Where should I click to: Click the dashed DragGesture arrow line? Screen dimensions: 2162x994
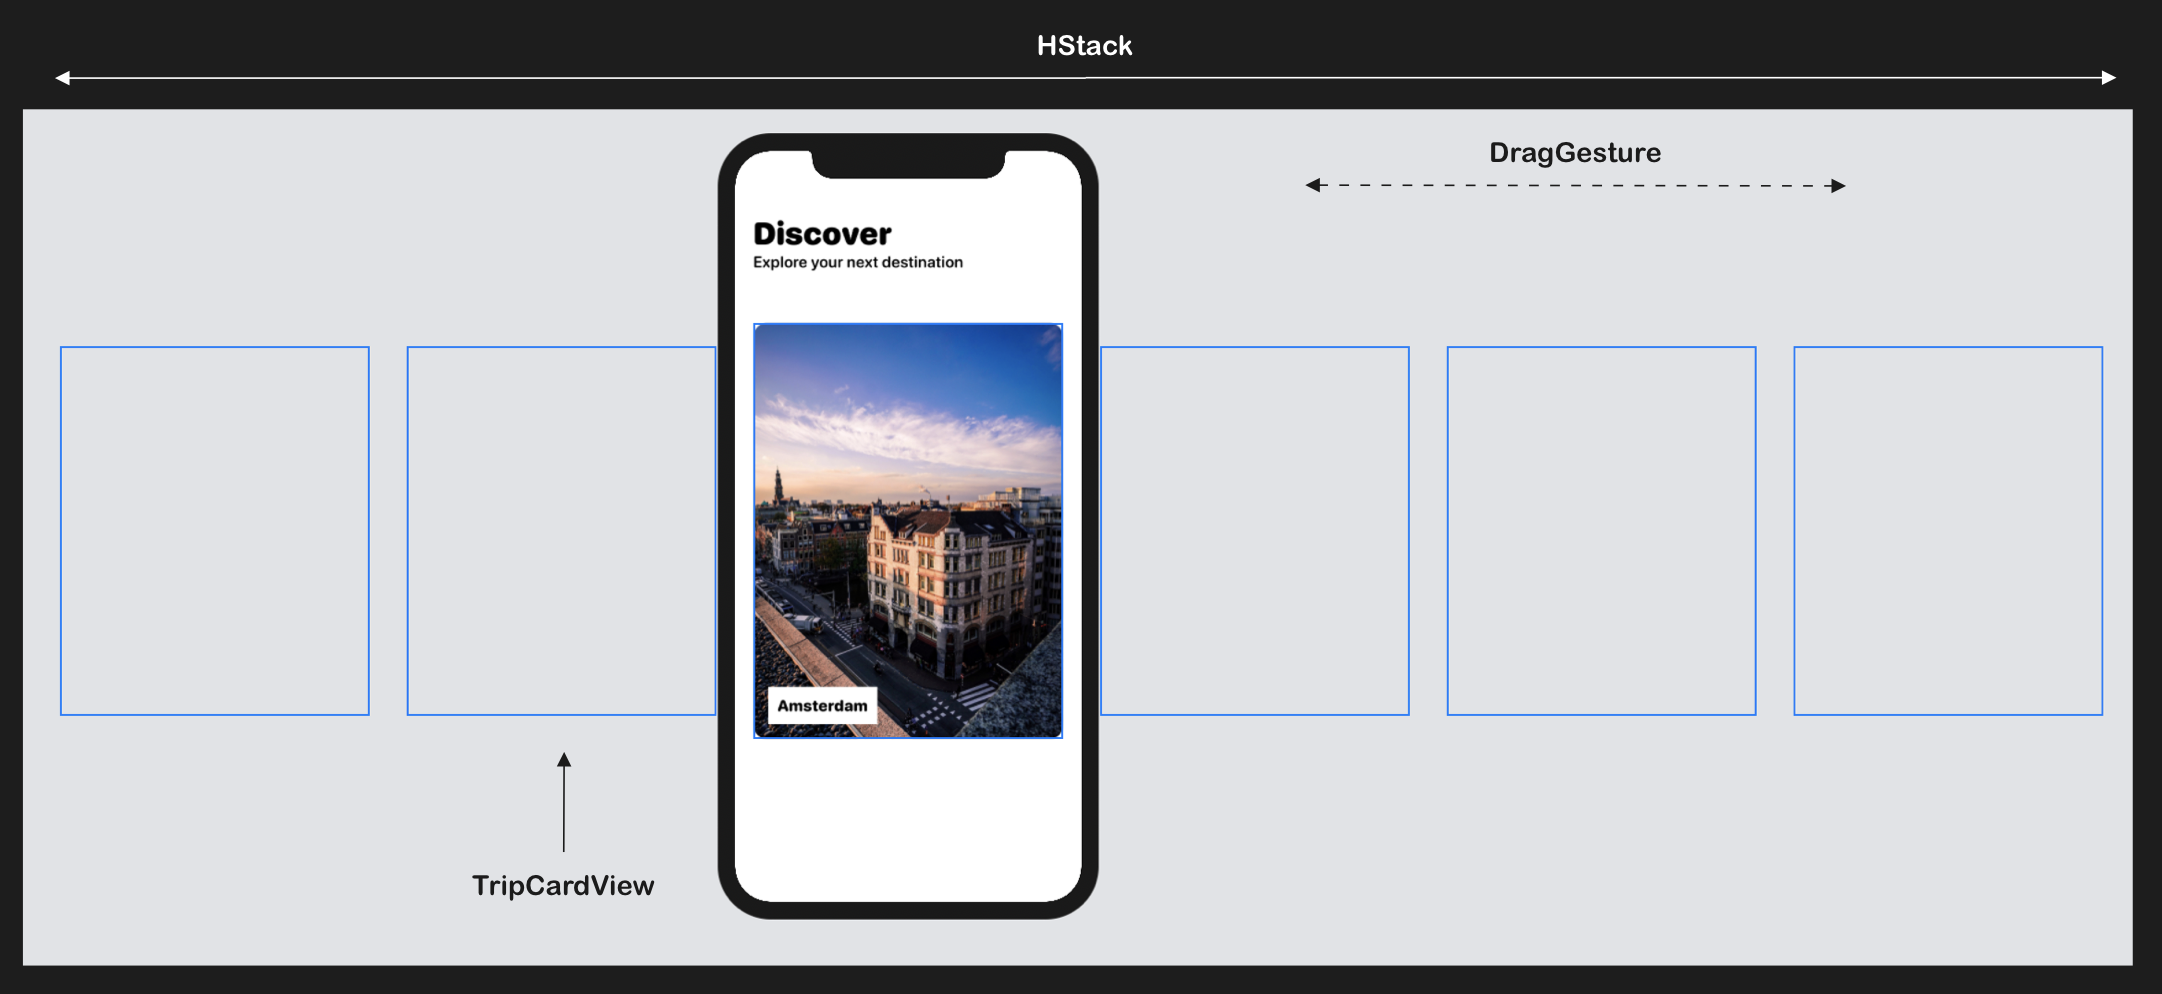(1575, 185)
